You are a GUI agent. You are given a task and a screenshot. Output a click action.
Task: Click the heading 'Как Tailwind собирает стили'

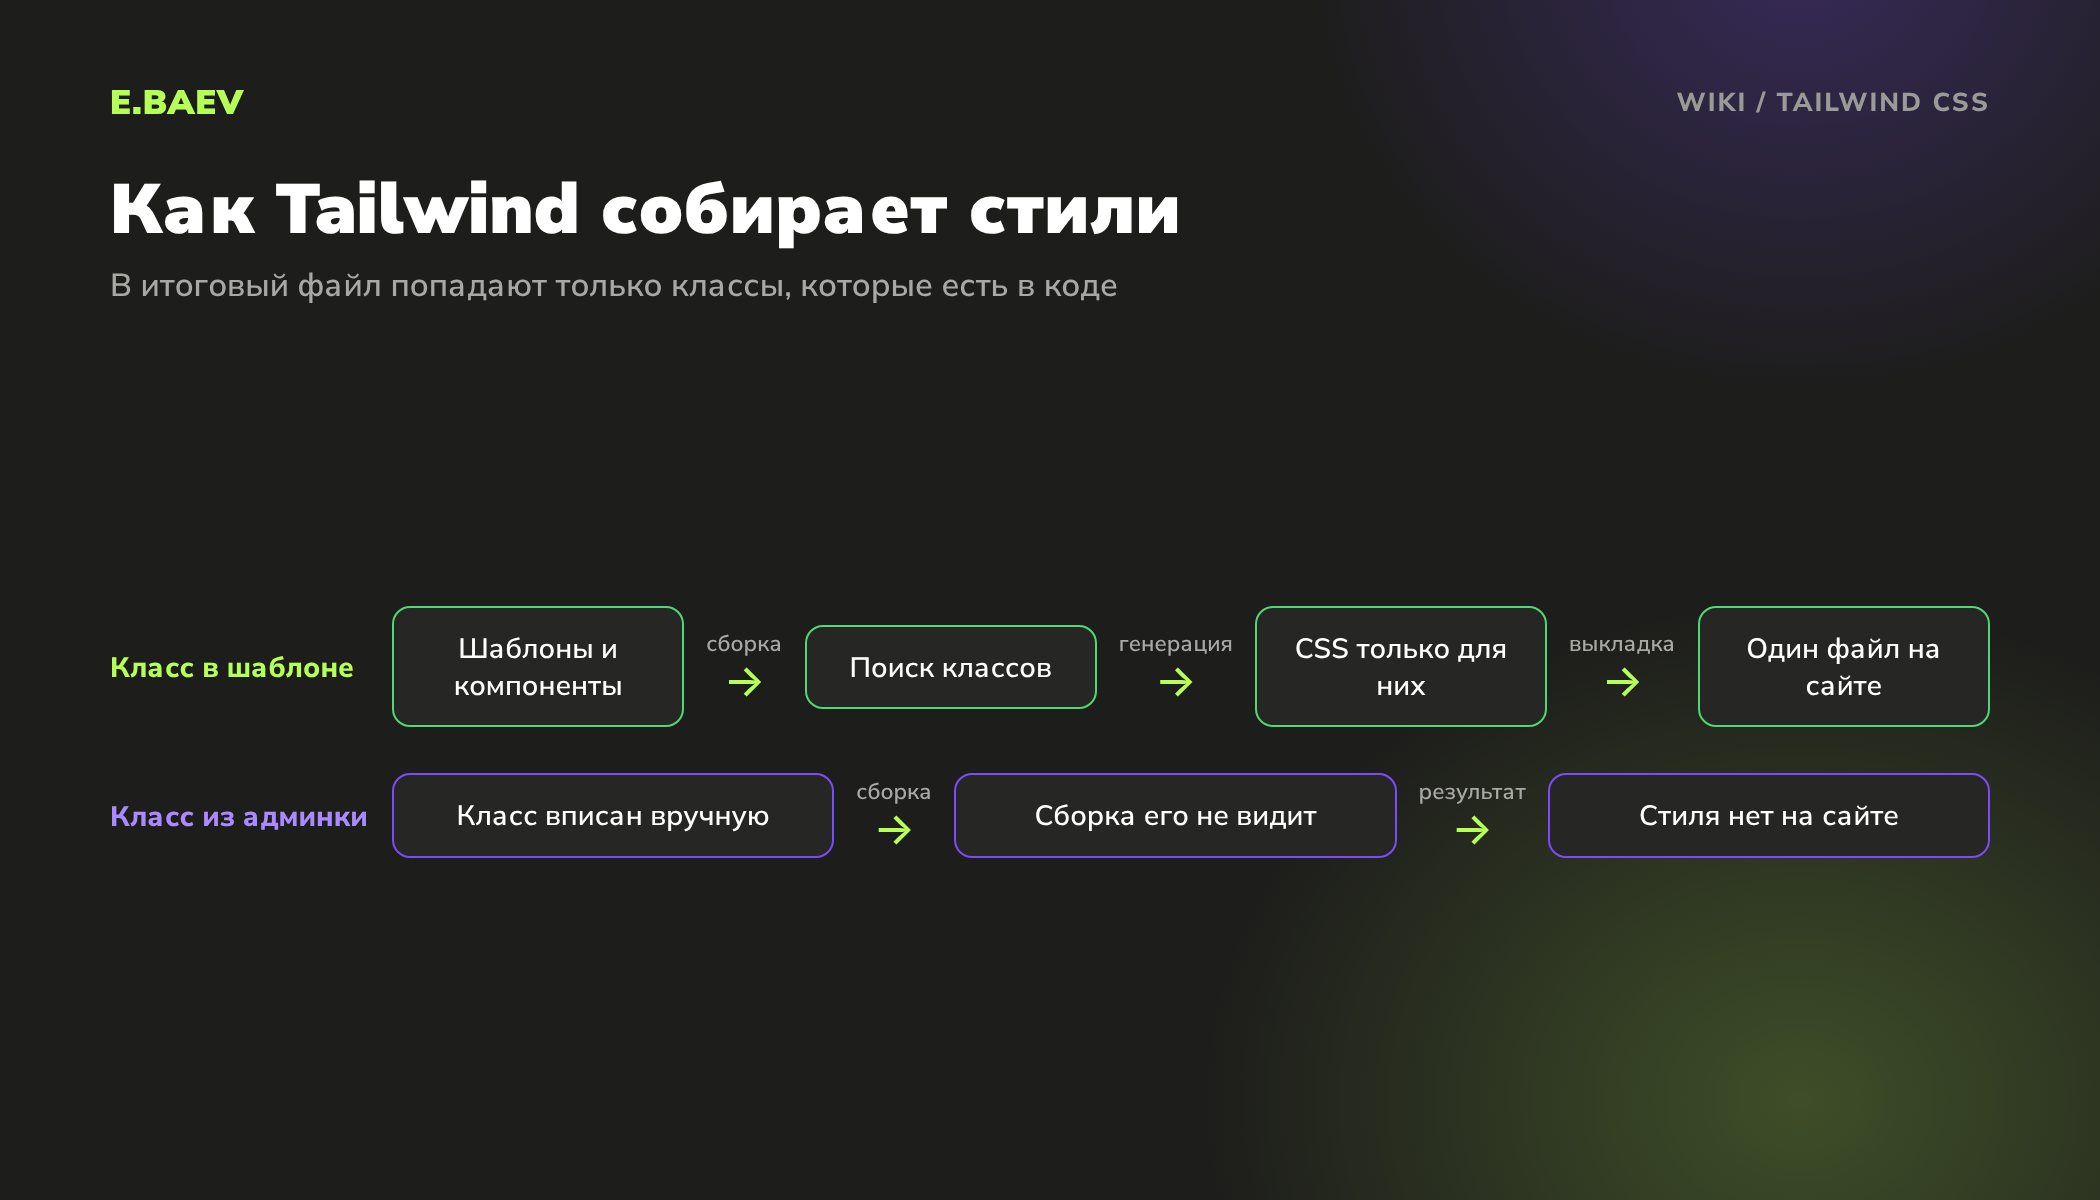645,210
